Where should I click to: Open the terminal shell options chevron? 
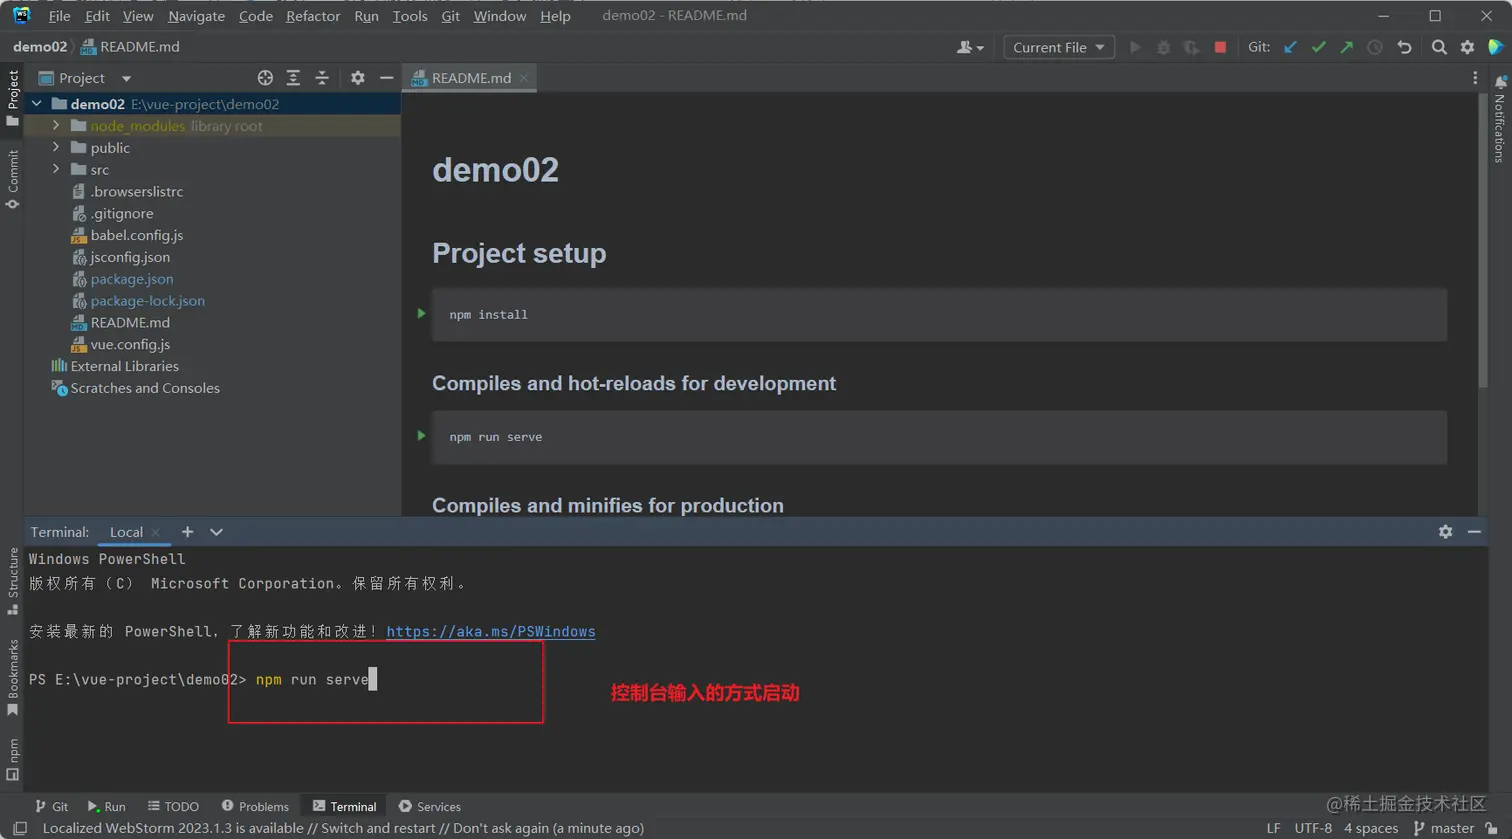[x=216, y=532]
